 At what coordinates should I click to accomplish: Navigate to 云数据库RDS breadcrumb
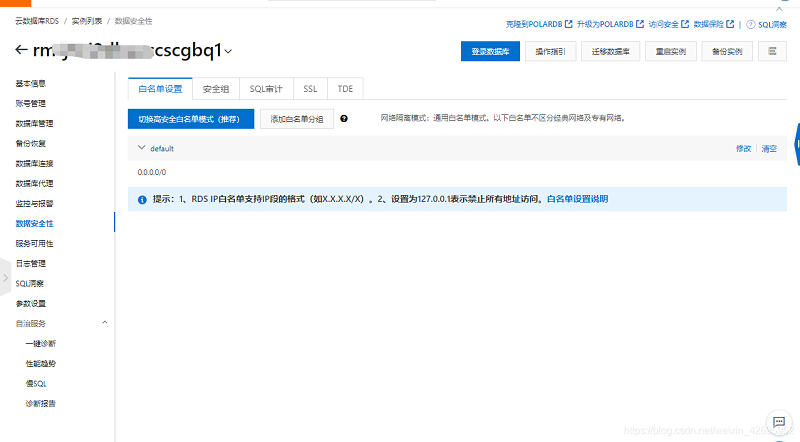(x=37, y=21)
